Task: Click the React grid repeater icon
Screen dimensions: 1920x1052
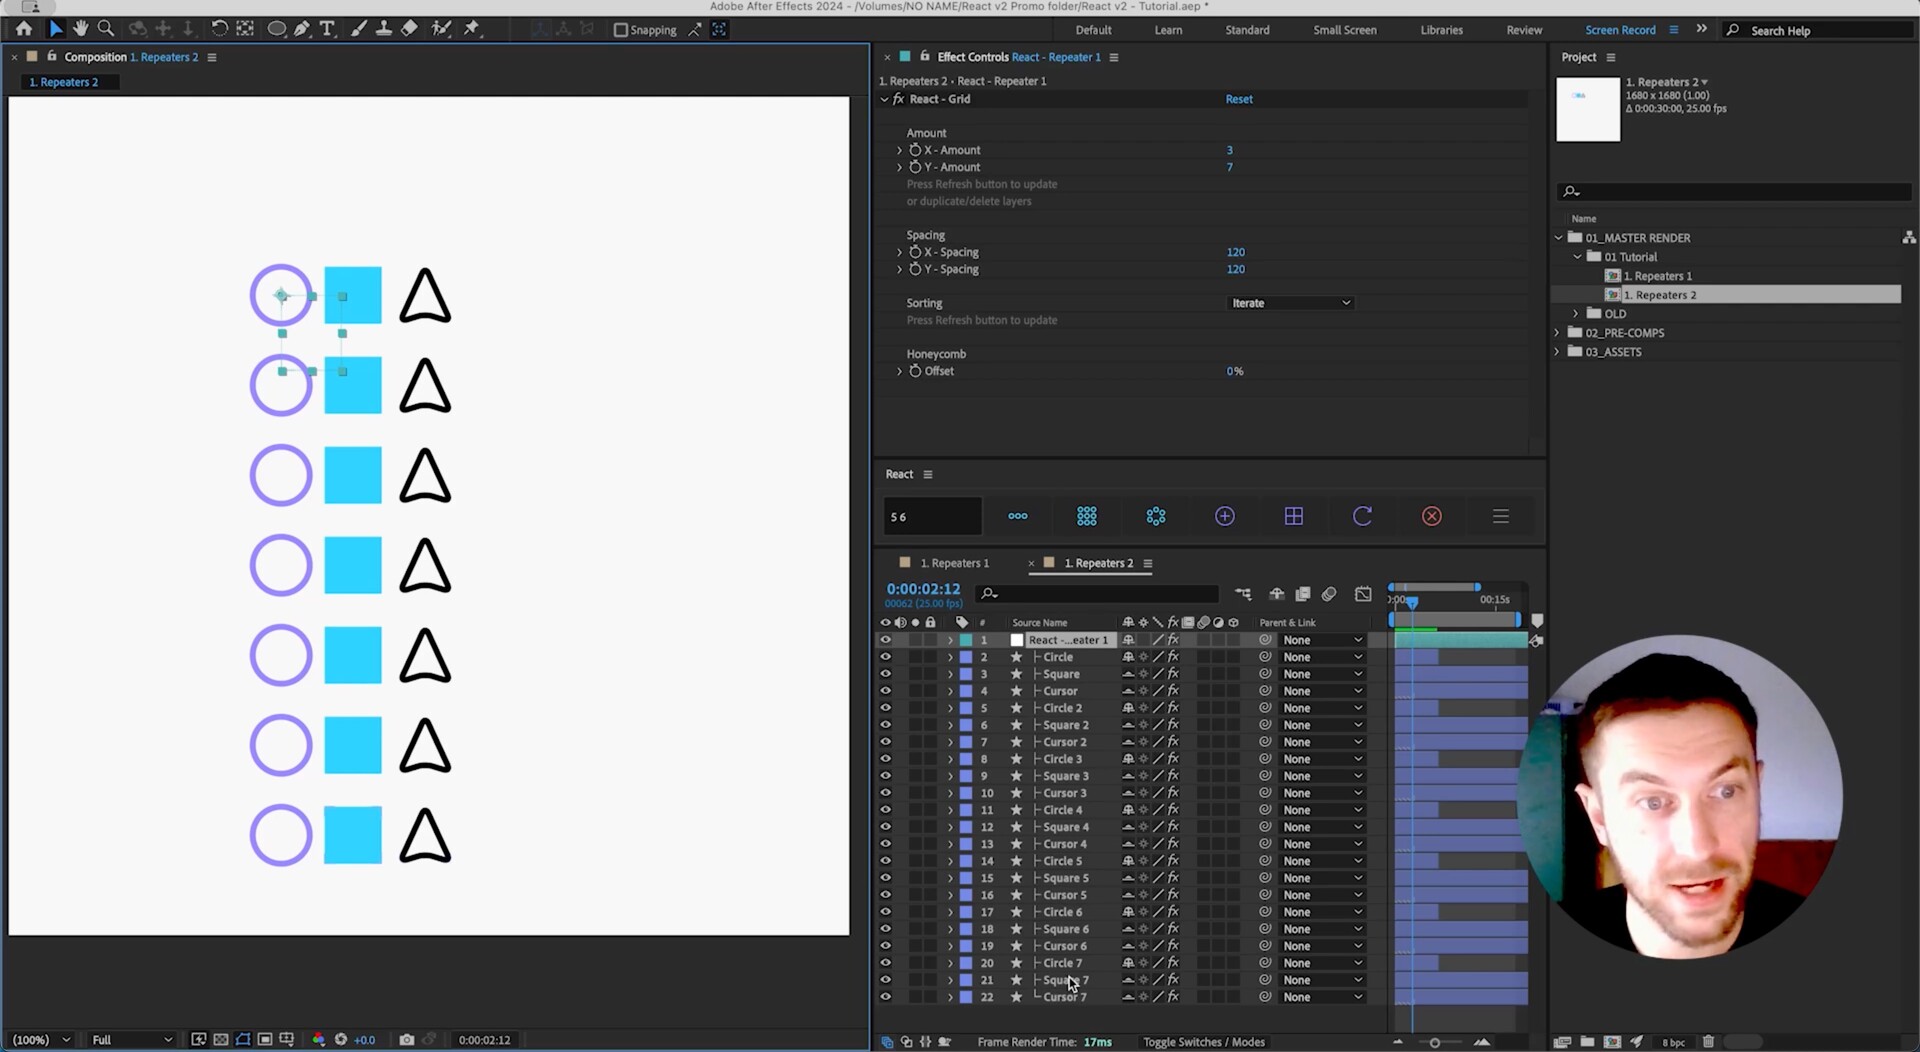Action: click(1087, 516)
